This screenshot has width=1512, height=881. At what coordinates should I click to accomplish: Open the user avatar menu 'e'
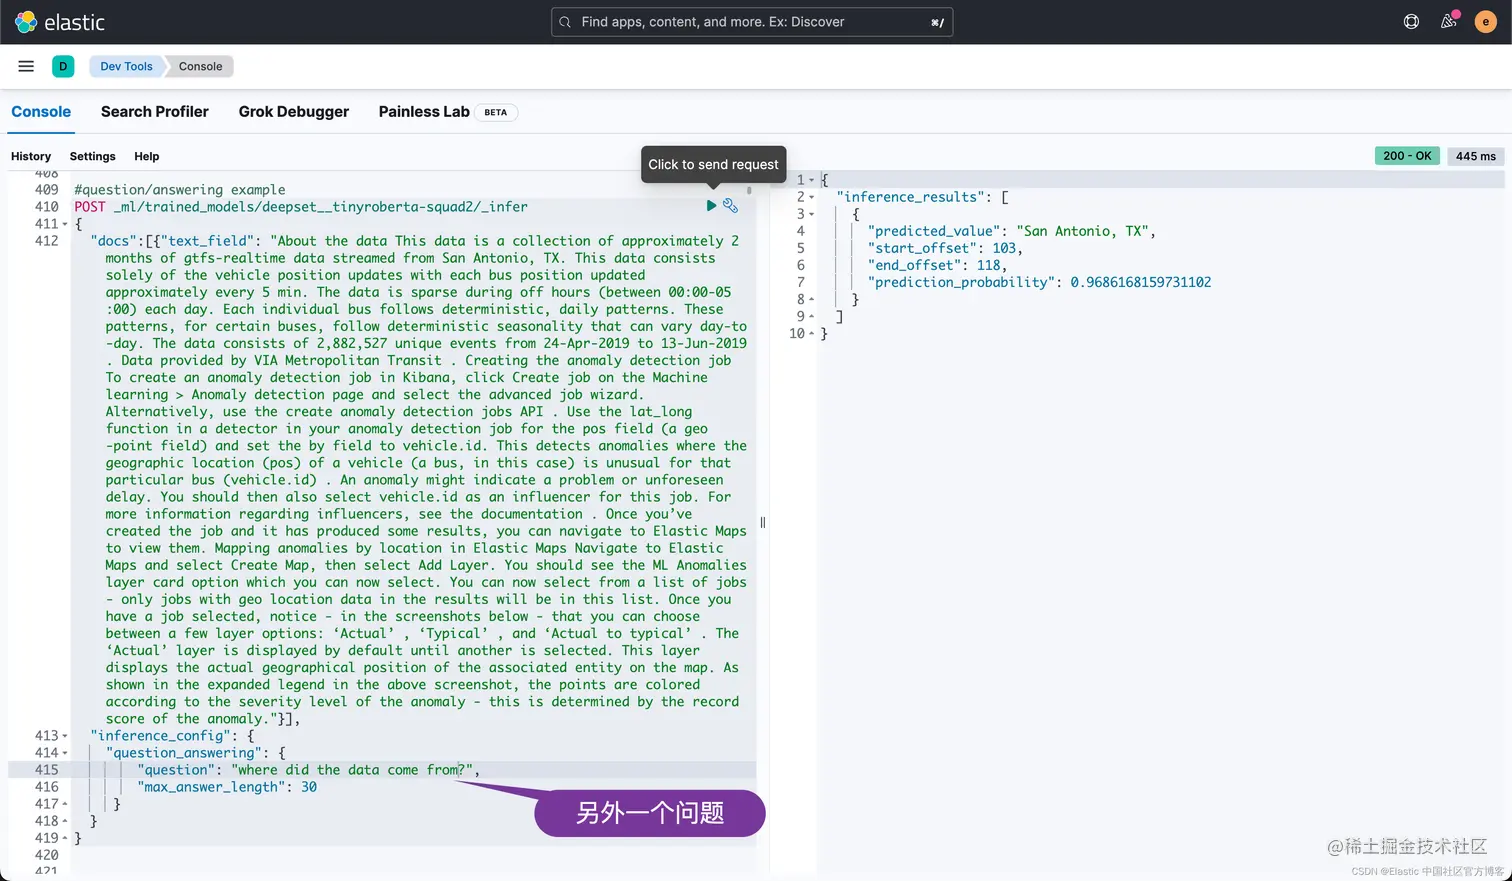click(x=1485, y=22)
